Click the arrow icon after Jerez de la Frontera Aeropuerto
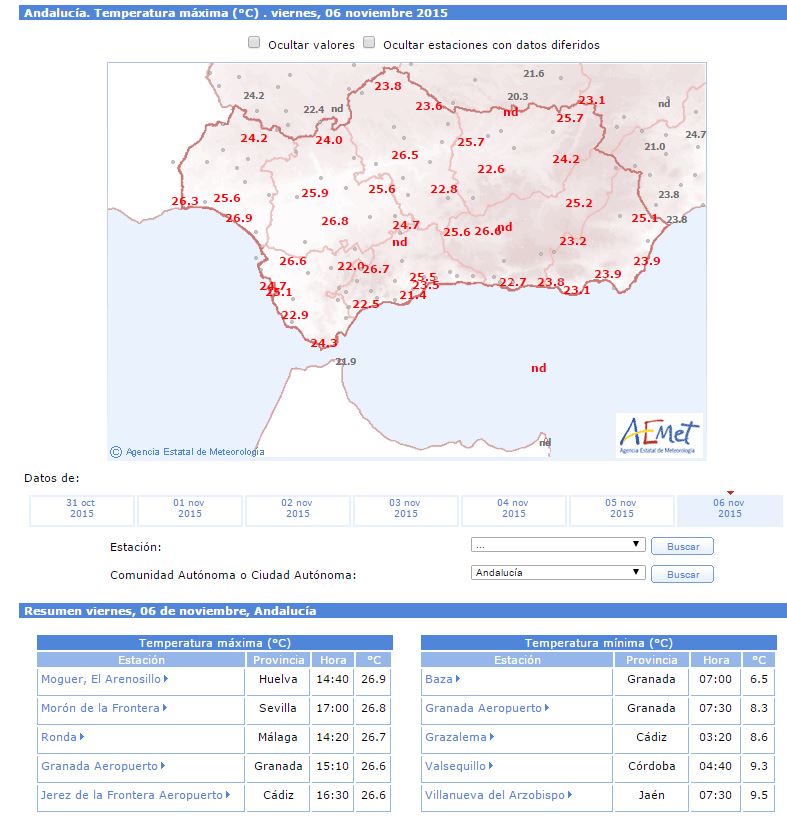The width and height of the screenshot is (787, 824). click(x=227, y=795)
